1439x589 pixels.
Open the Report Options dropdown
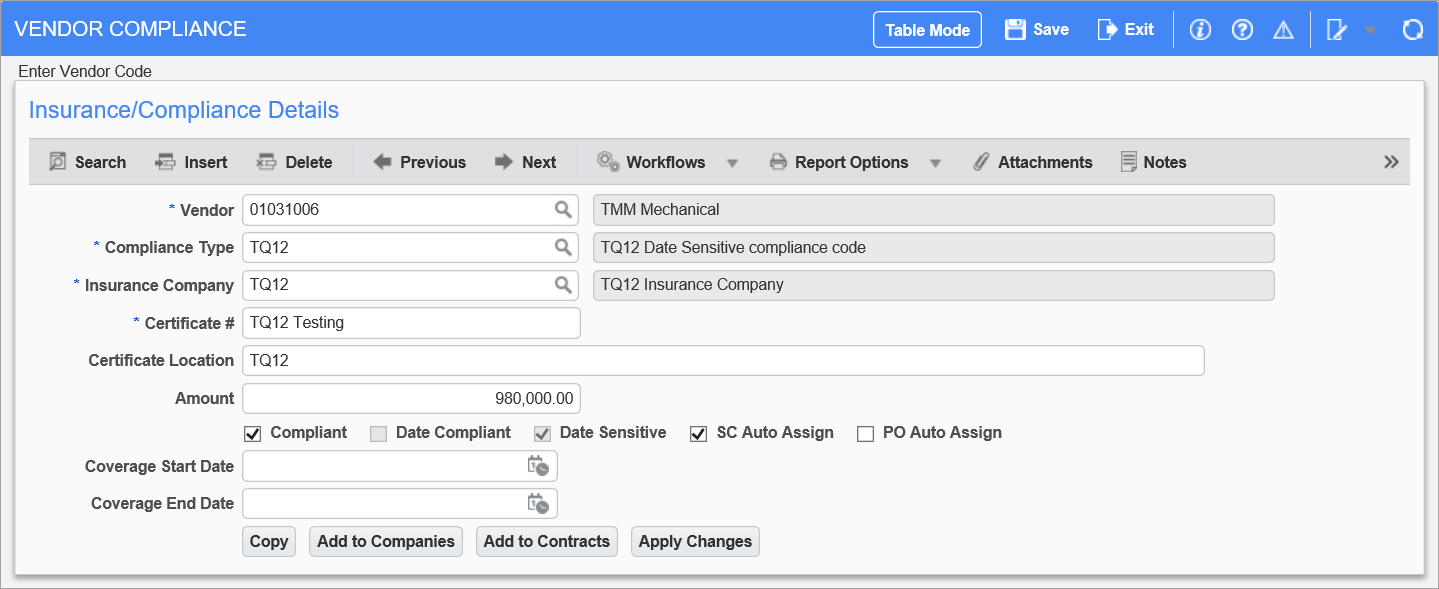[936, 162]
